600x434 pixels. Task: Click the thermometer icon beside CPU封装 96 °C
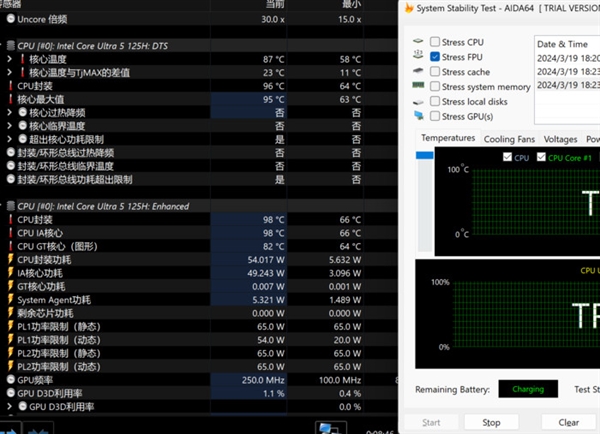(10, 86)
